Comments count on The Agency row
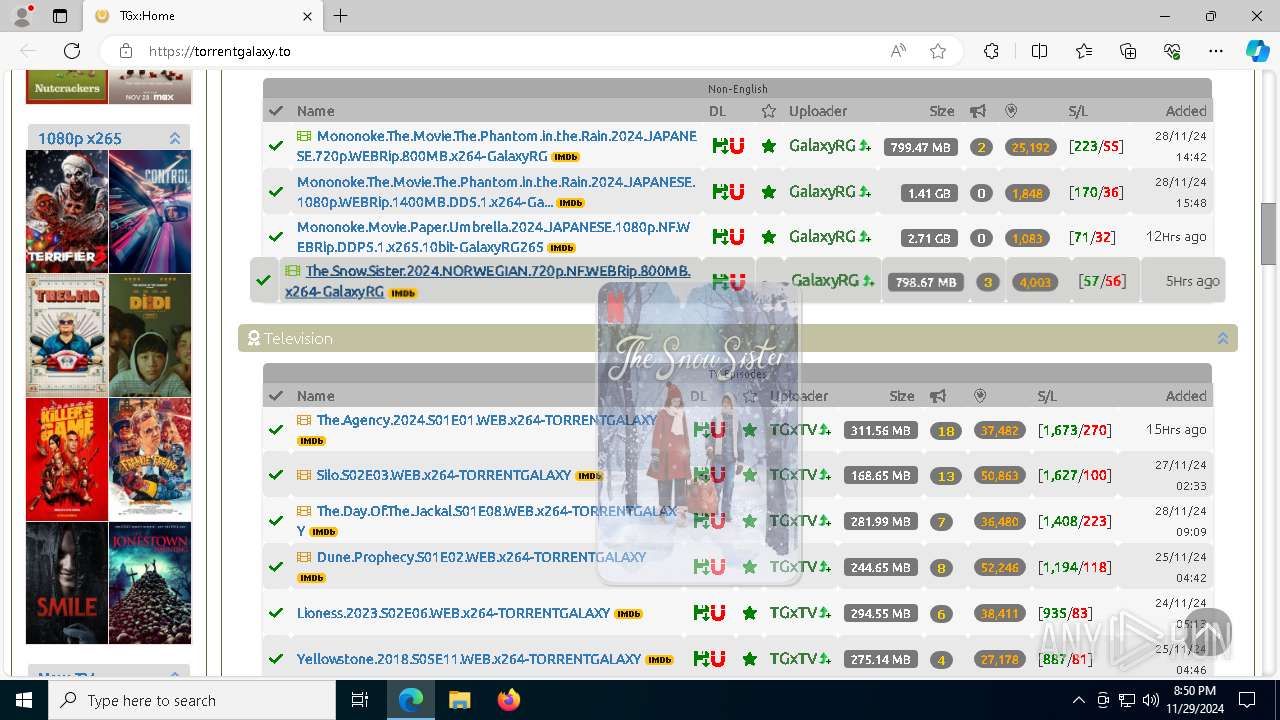 click(944, 431)
